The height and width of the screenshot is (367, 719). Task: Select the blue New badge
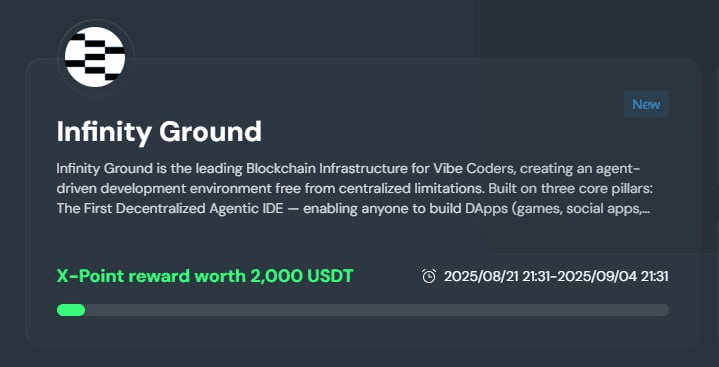646,104
